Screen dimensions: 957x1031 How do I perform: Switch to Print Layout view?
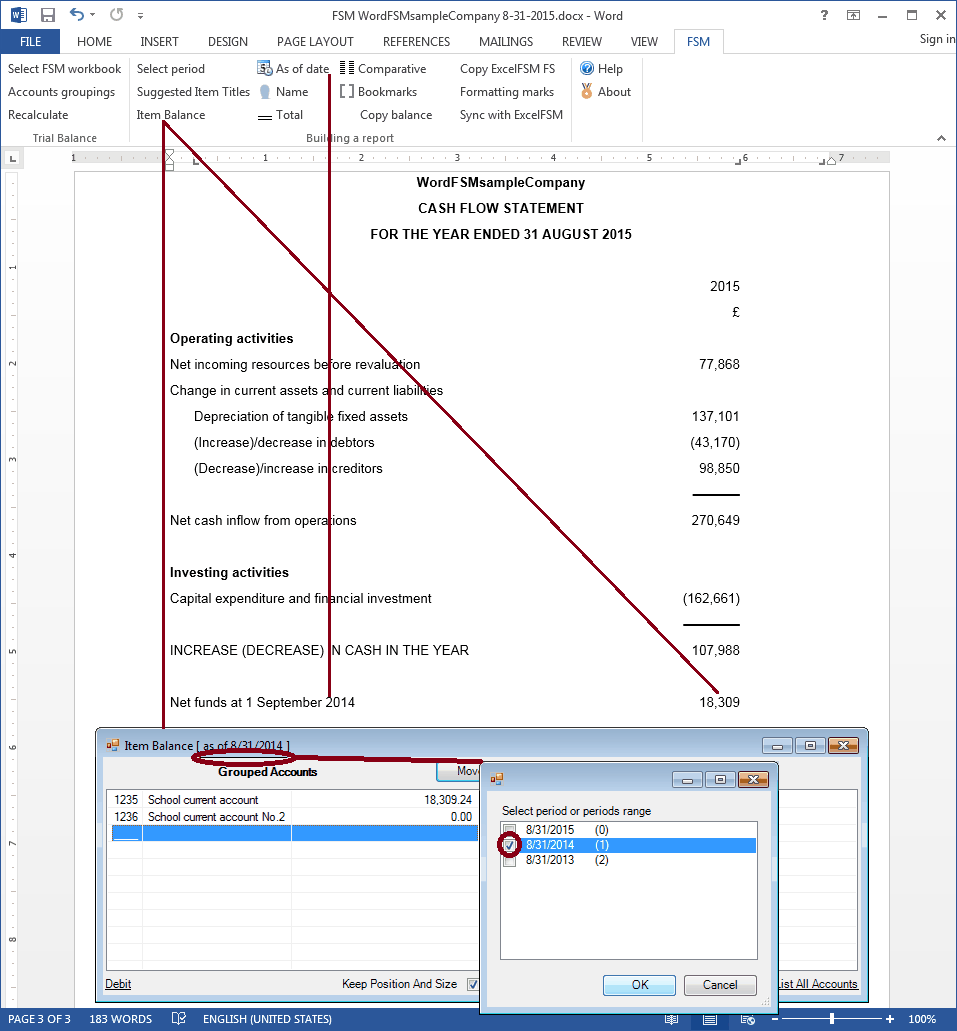coord(710,1019)
